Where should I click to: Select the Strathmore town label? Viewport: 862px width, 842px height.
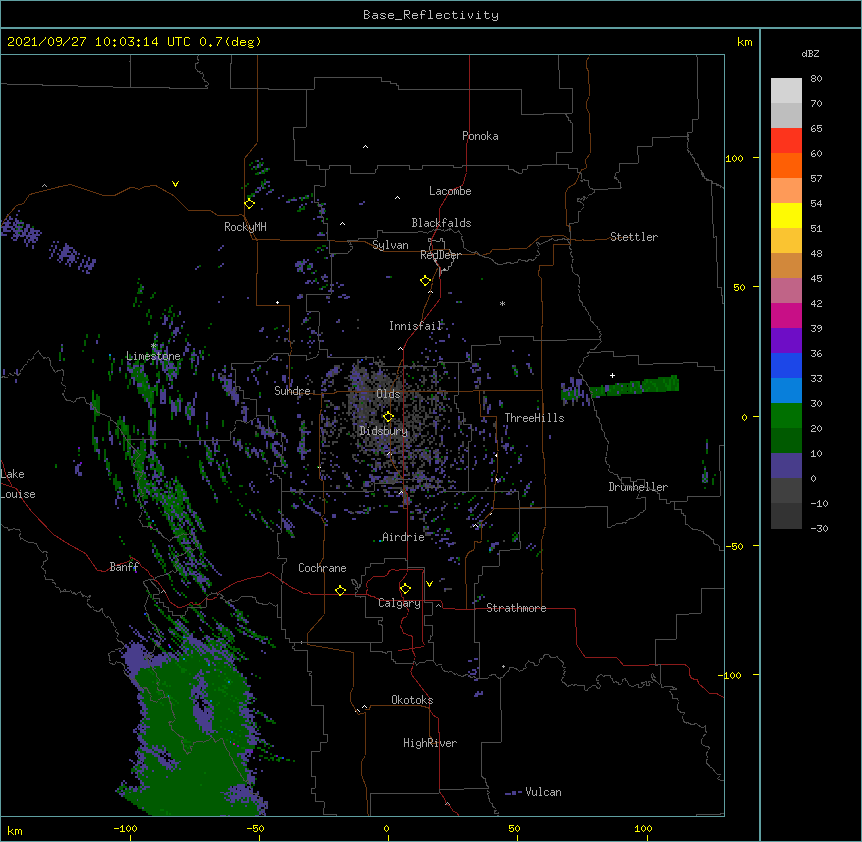point(516,608)
